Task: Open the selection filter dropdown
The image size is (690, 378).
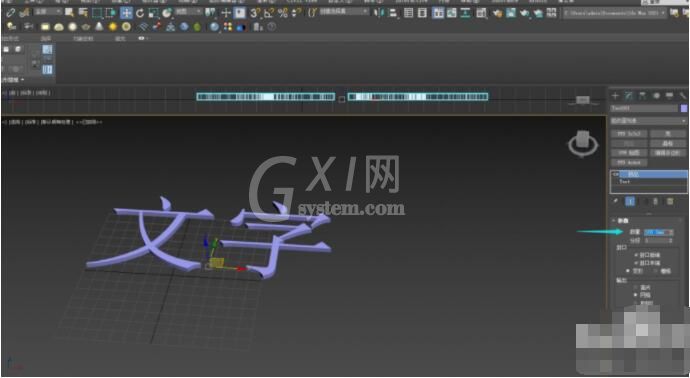Action: click(48, 11)
